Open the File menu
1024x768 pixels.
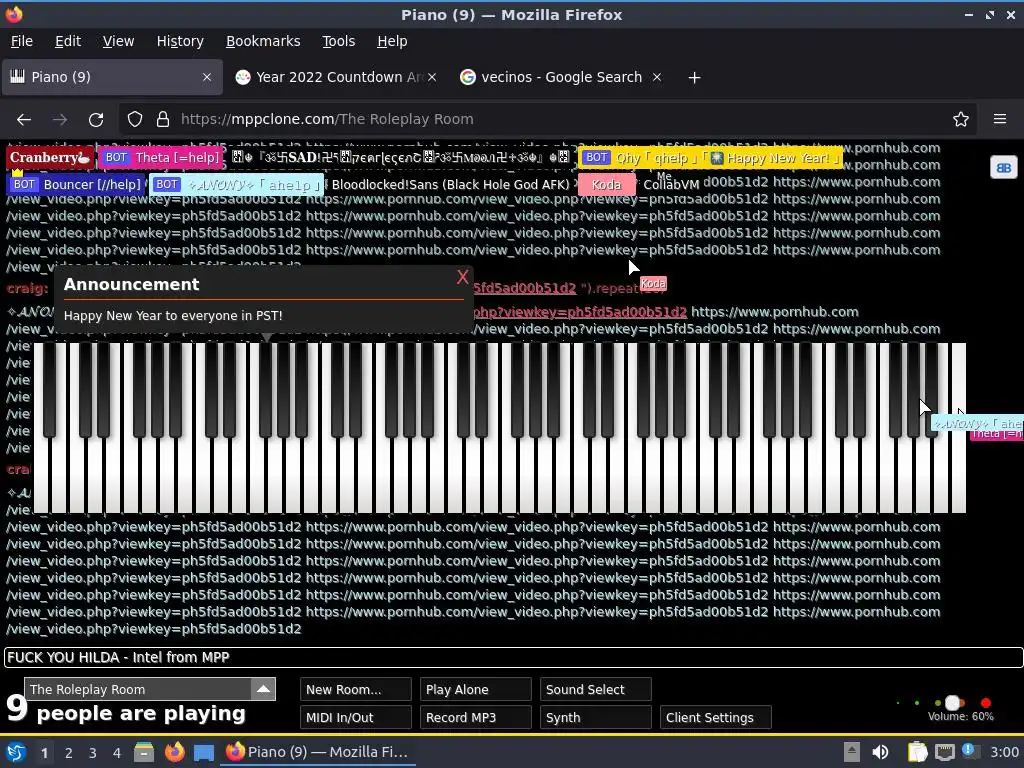coord(22,41)
